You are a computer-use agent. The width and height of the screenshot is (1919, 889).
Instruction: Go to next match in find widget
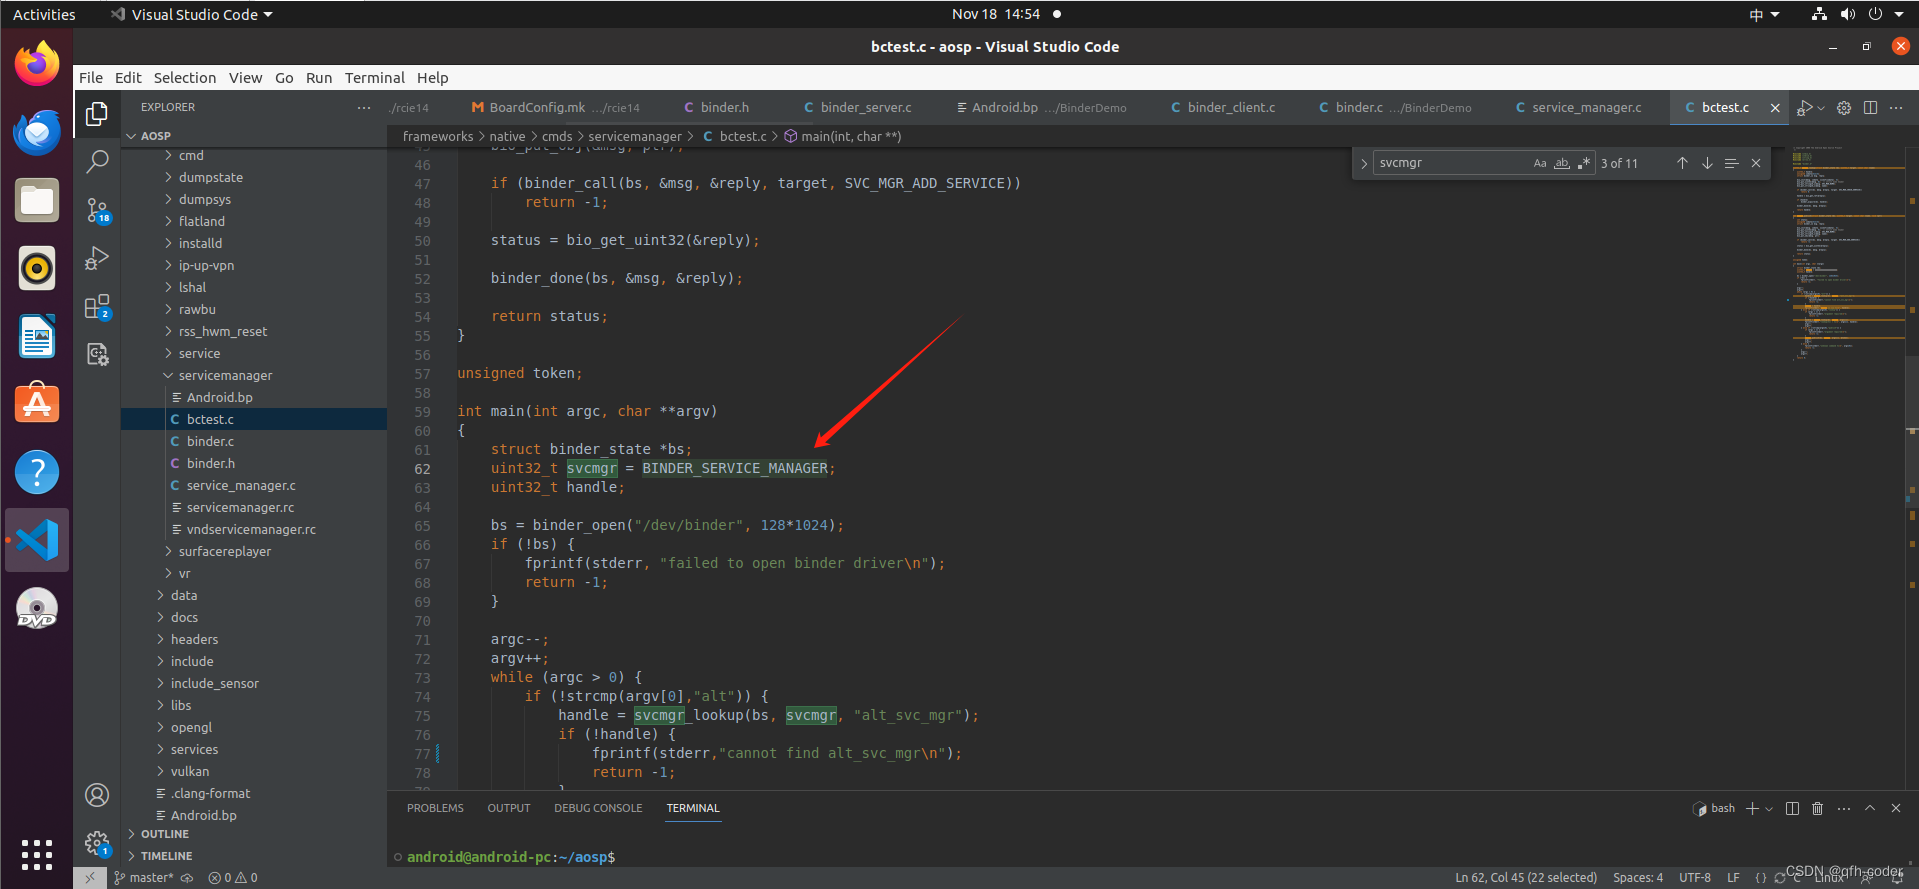pos(1707,163)
